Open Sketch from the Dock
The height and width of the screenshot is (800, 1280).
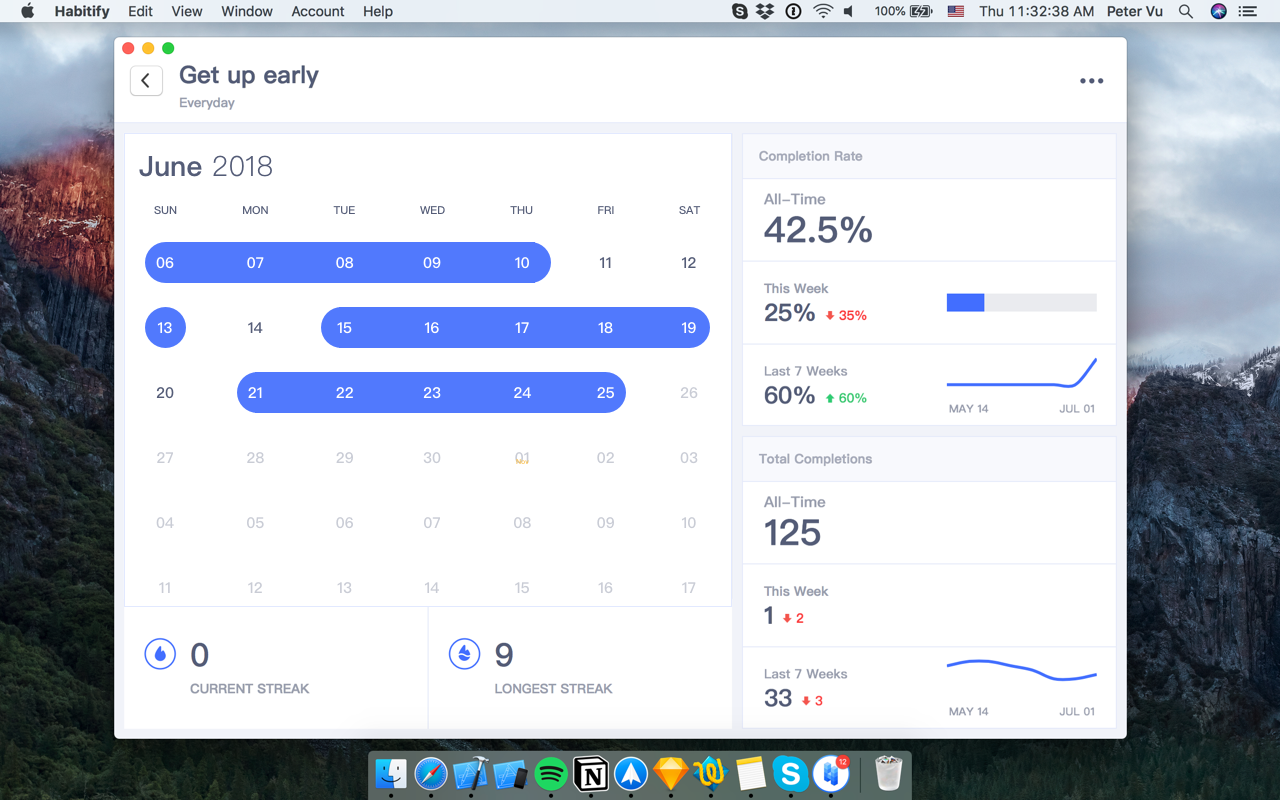coord(671,774)
